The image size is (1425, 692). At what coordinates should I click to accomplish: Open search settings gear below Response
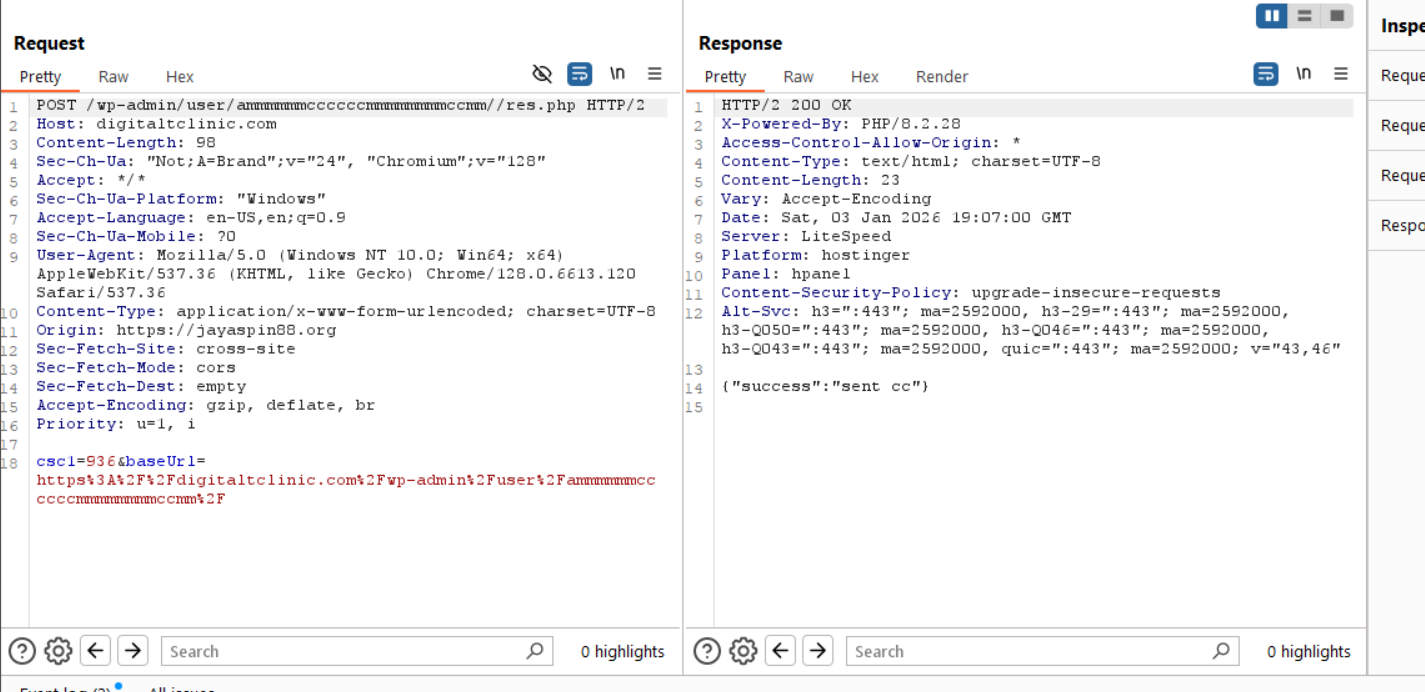[743, 651]
